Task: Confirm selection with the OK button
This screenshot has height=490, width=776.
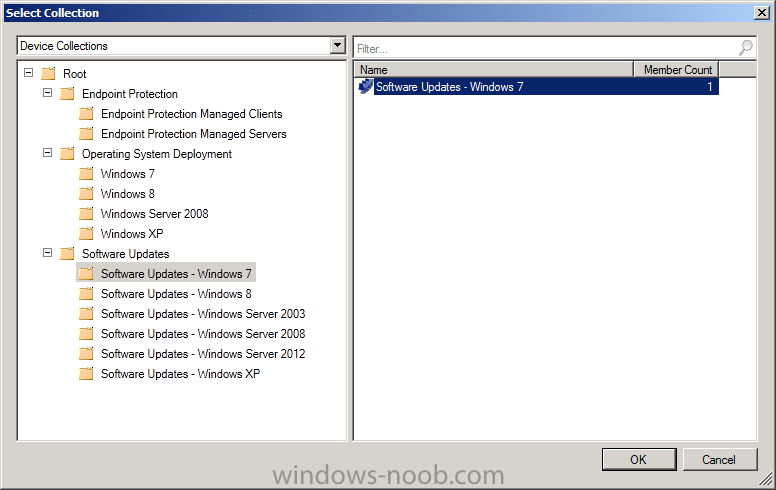Action: coord(639,459)
